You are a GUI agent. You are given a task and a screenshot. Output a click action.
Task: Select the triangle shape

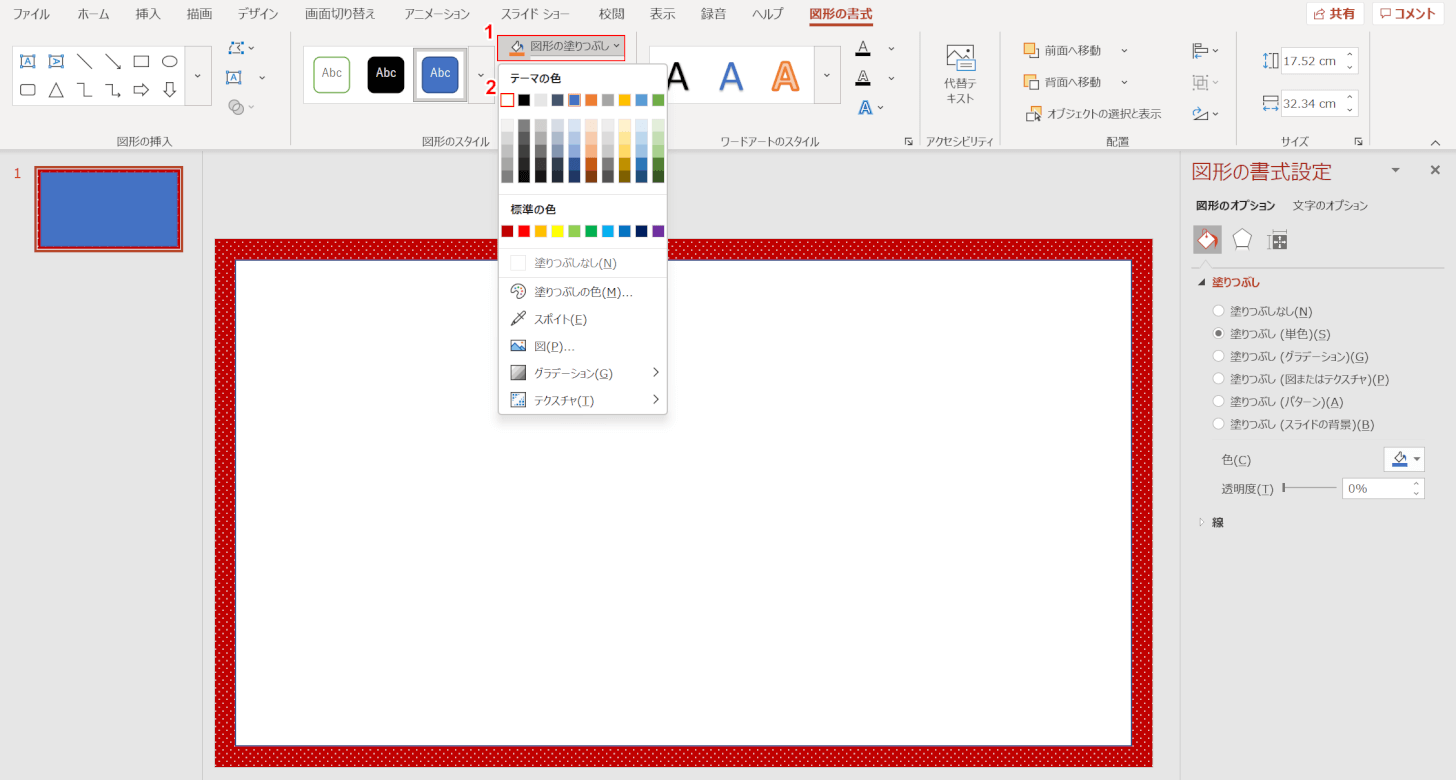coord(56,90)
